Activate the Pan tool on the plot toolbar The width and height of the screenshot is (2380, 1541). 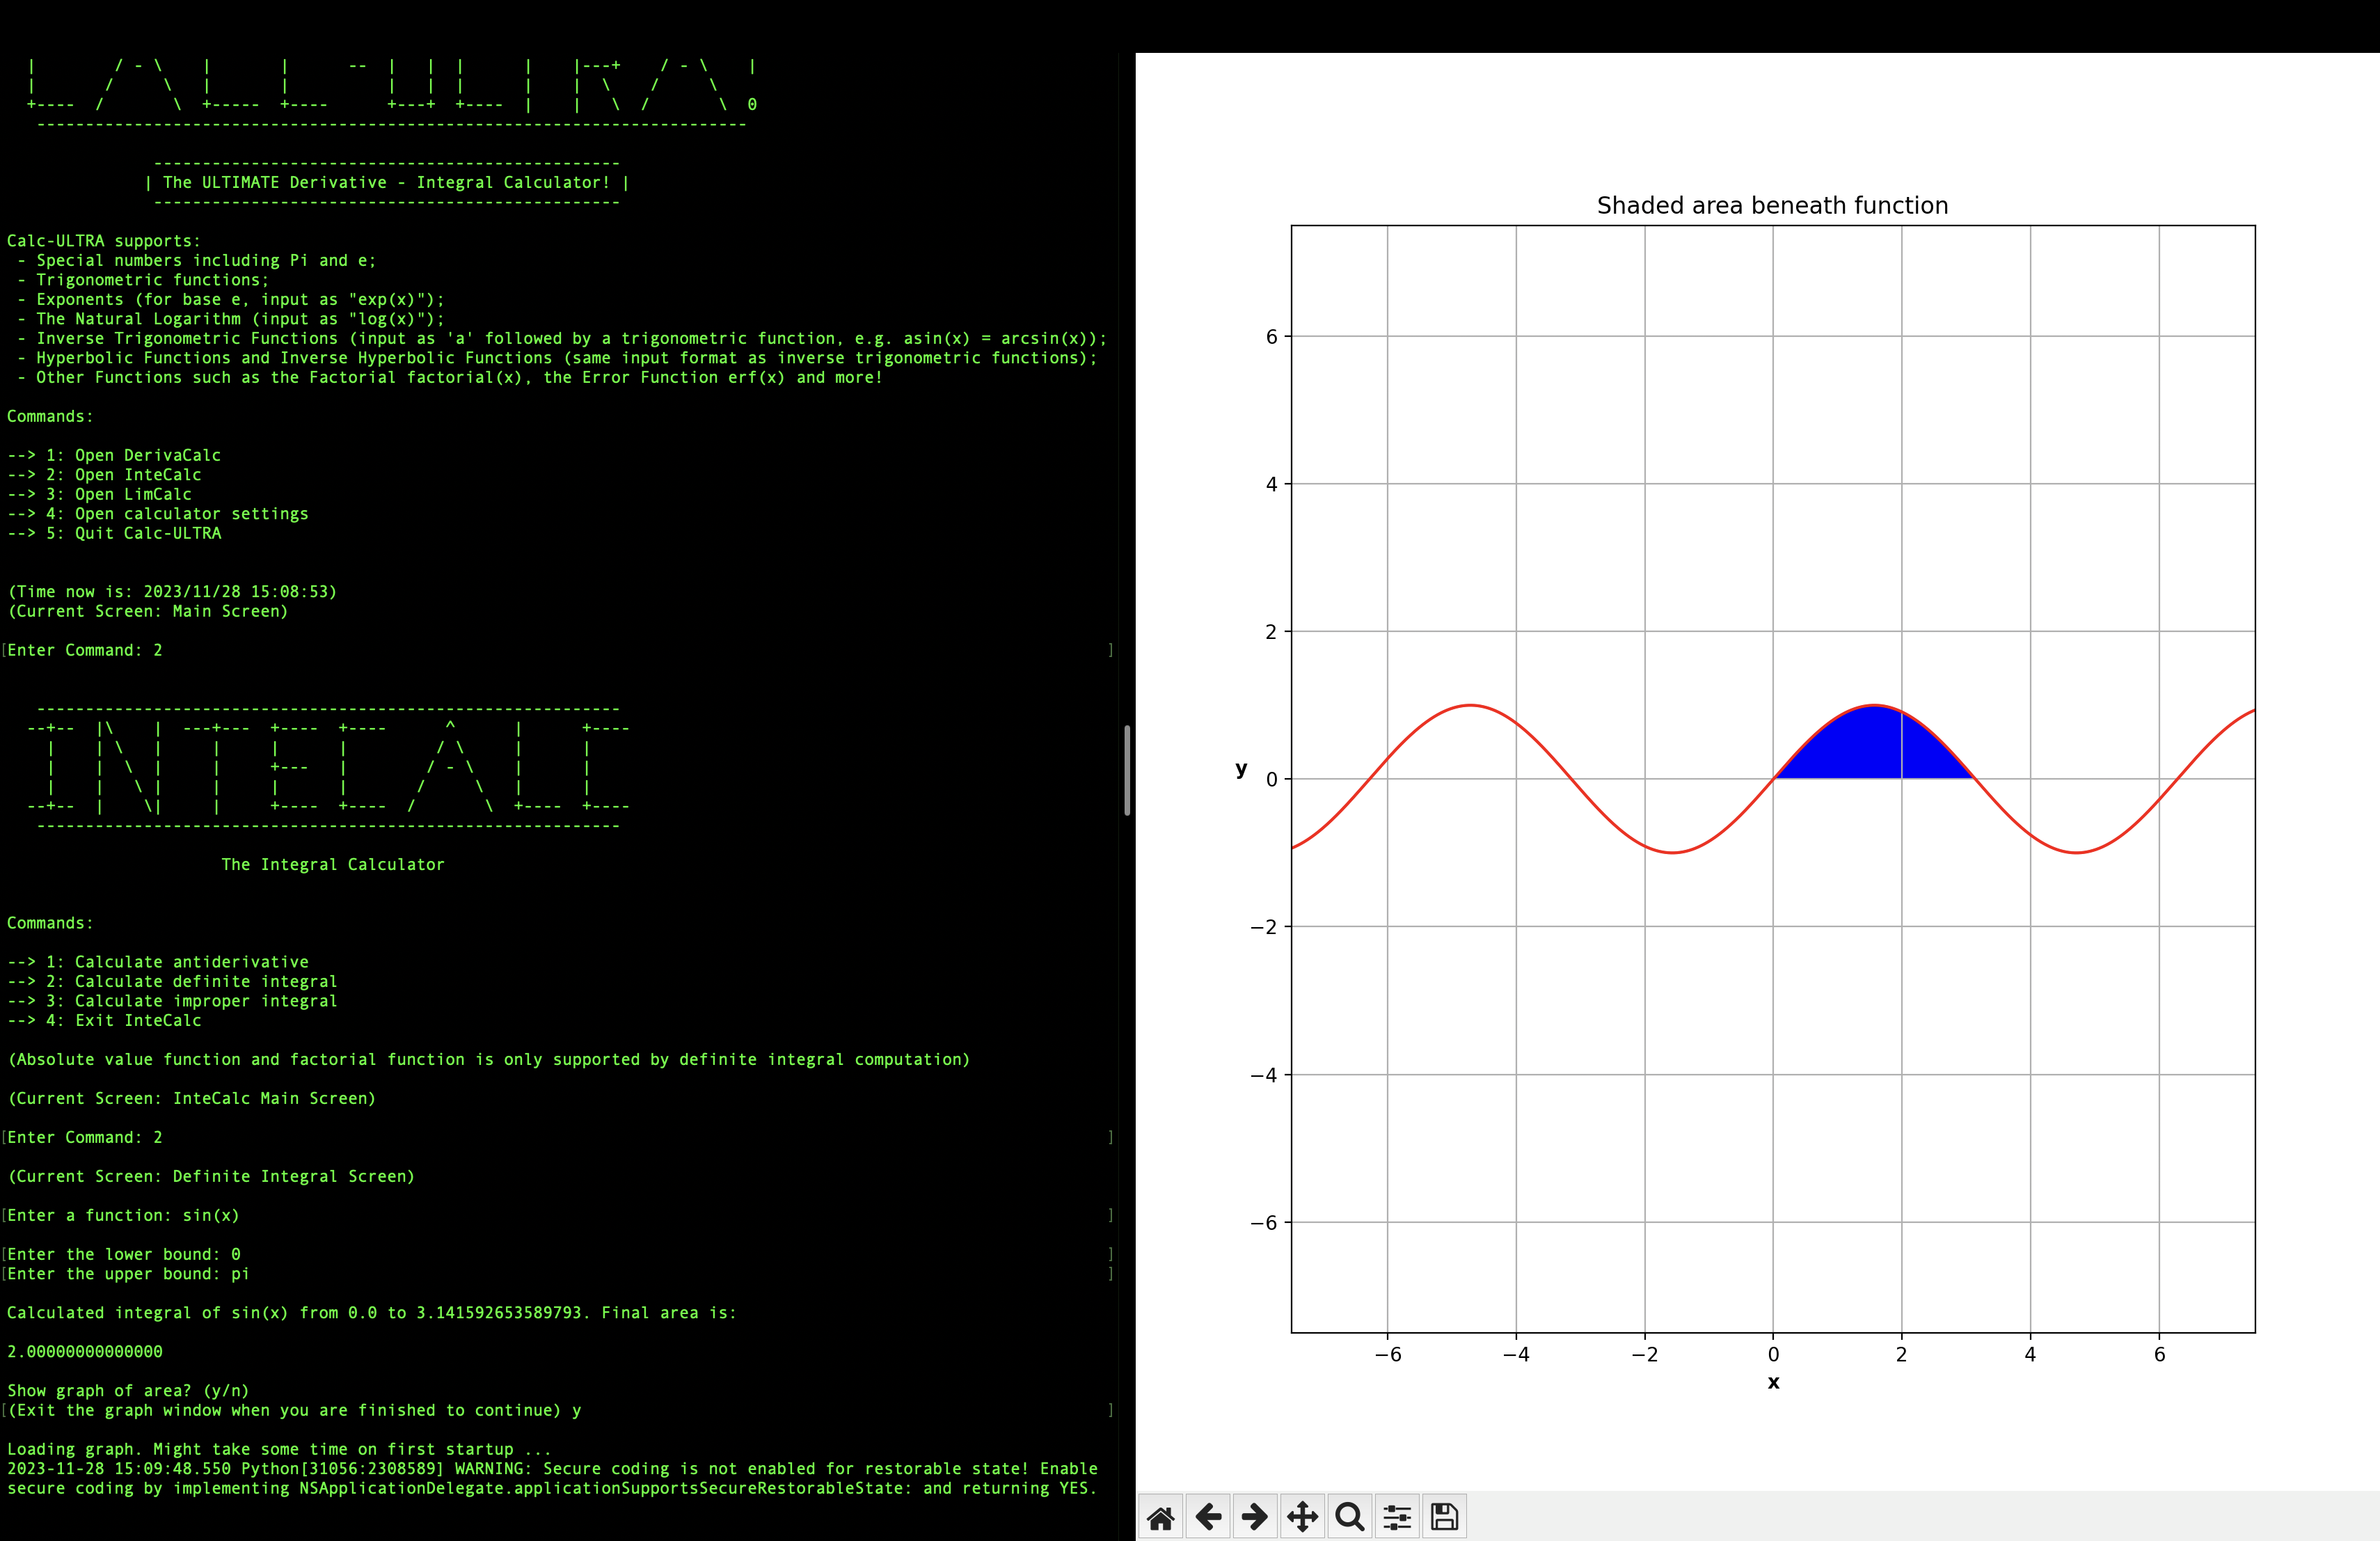(x=1302, y=1516)
